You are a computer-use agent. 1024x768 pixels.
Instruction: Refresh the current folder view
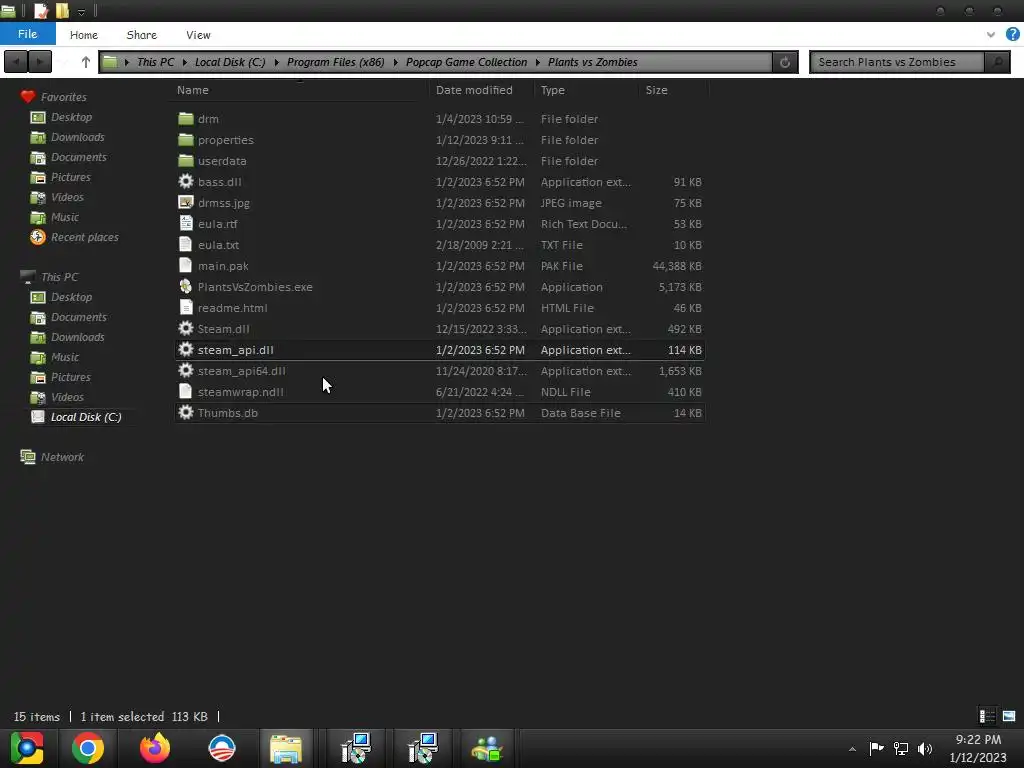click(x=785, y=62)
